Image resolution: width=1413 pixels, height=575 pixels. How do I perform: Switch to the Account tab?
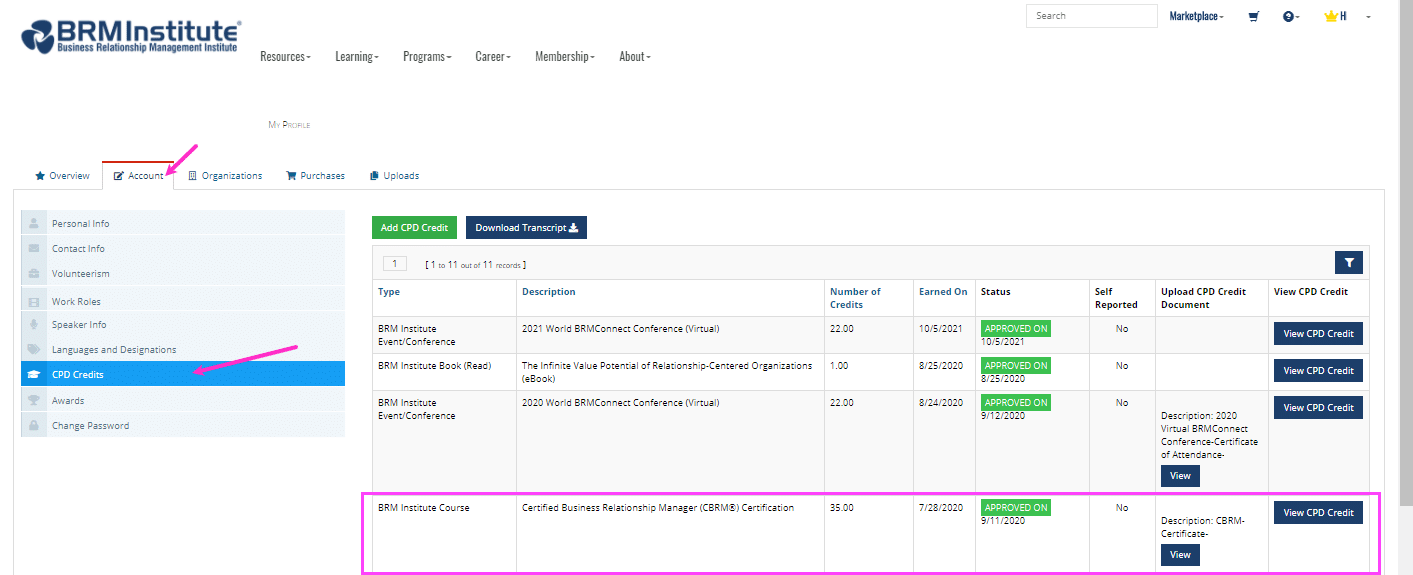(x=138, y=176)
